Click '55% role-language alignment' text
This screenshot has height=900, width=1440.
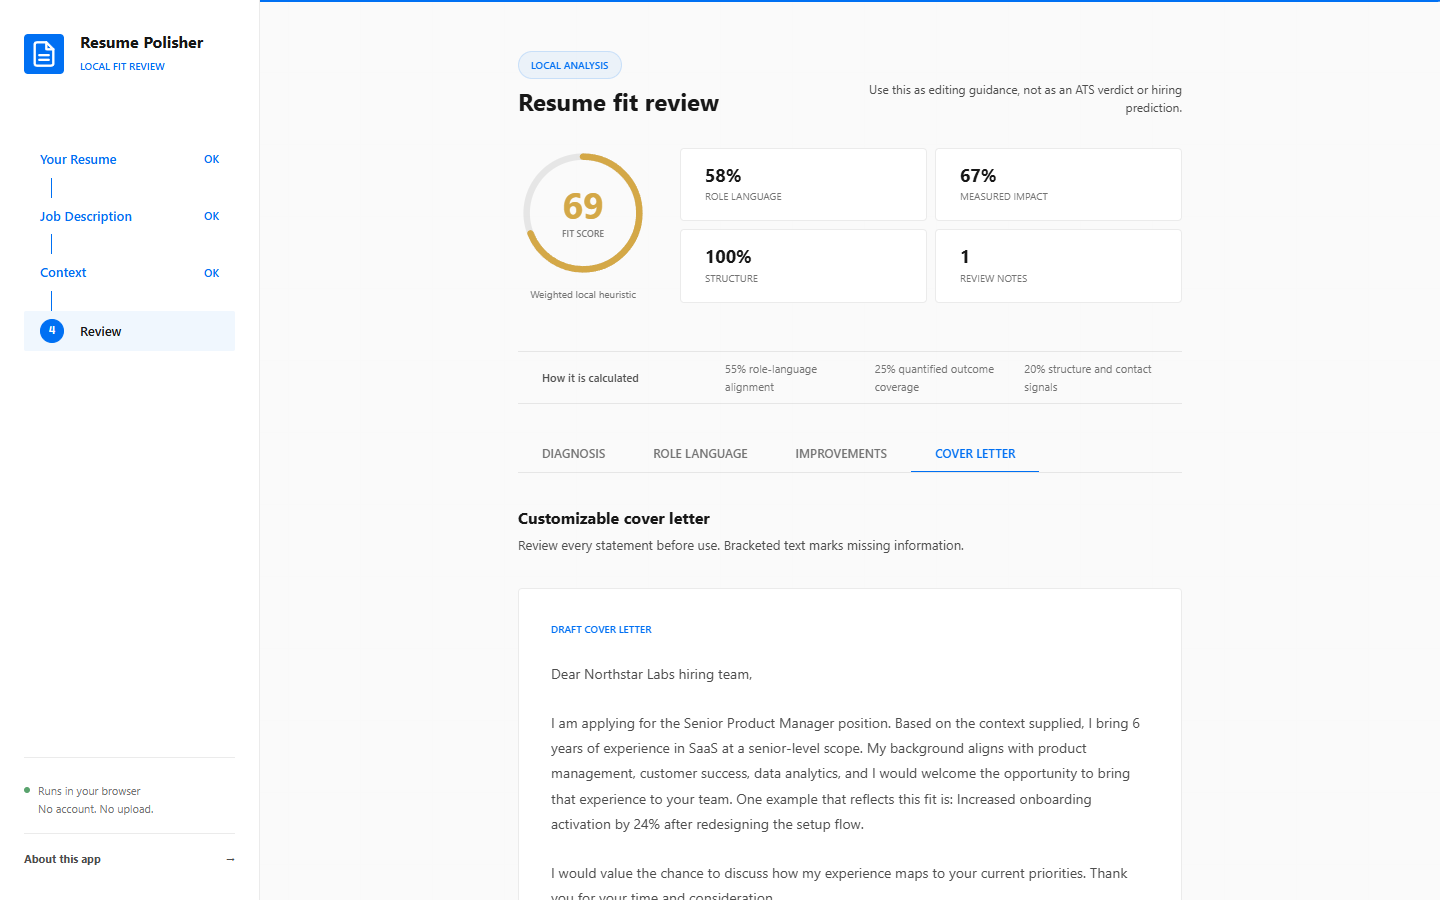point(771,378)
